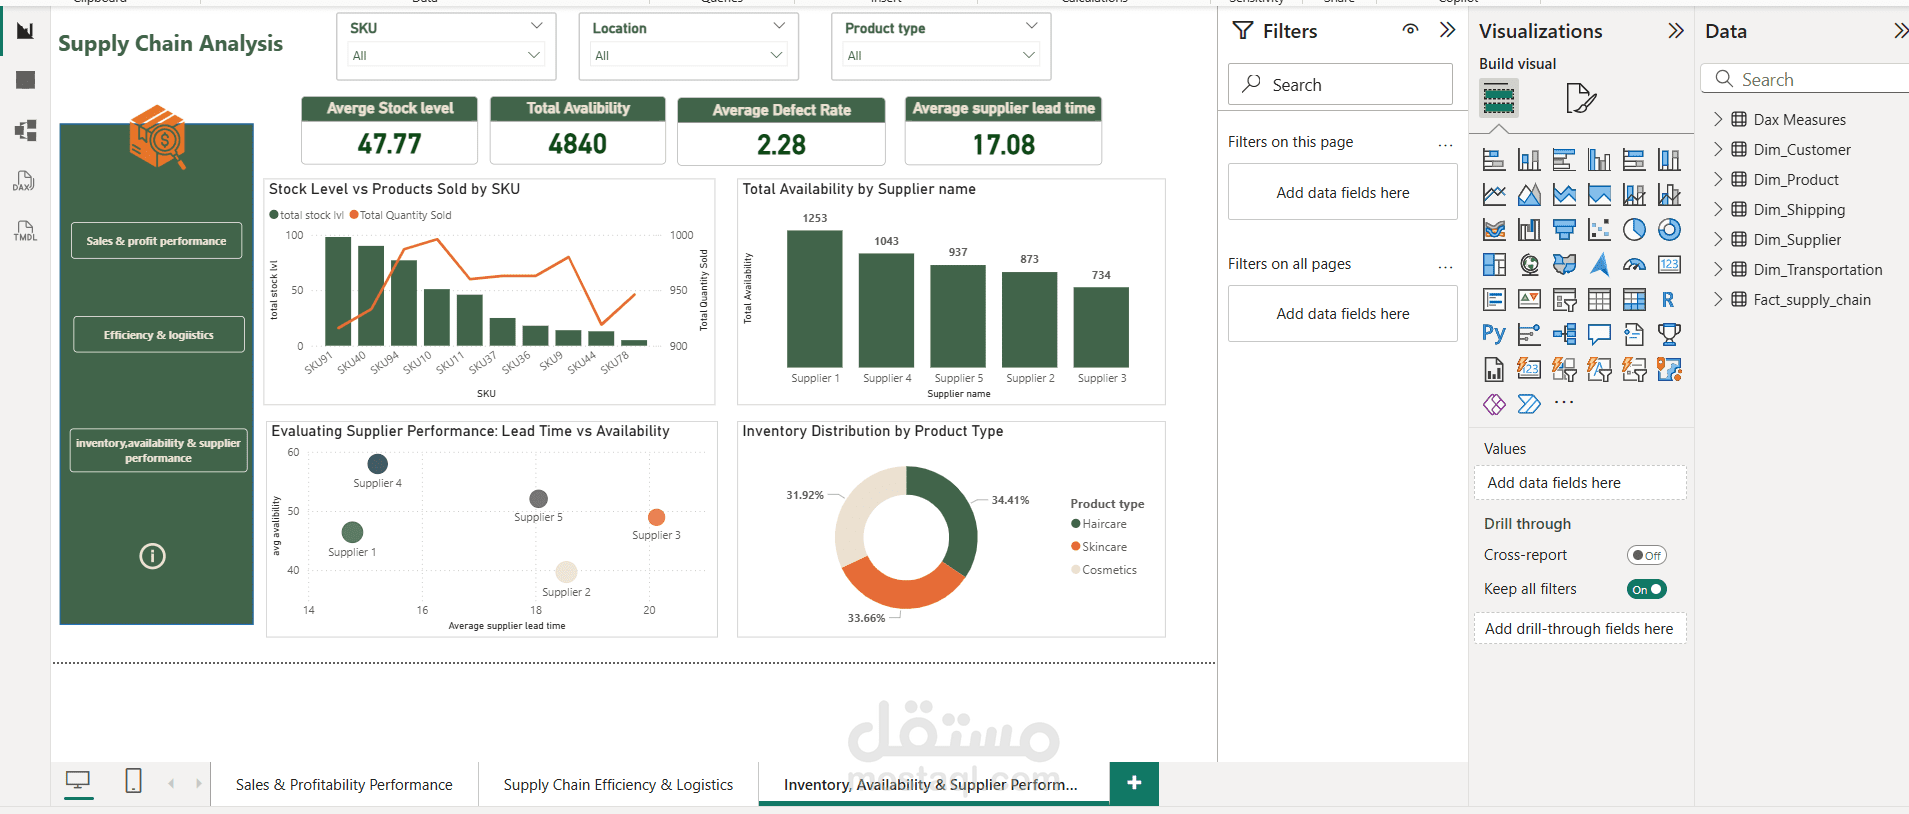Screen dimensions: 1909x814
Task: Add a new page with plus button
Action: click(1134, 783)
